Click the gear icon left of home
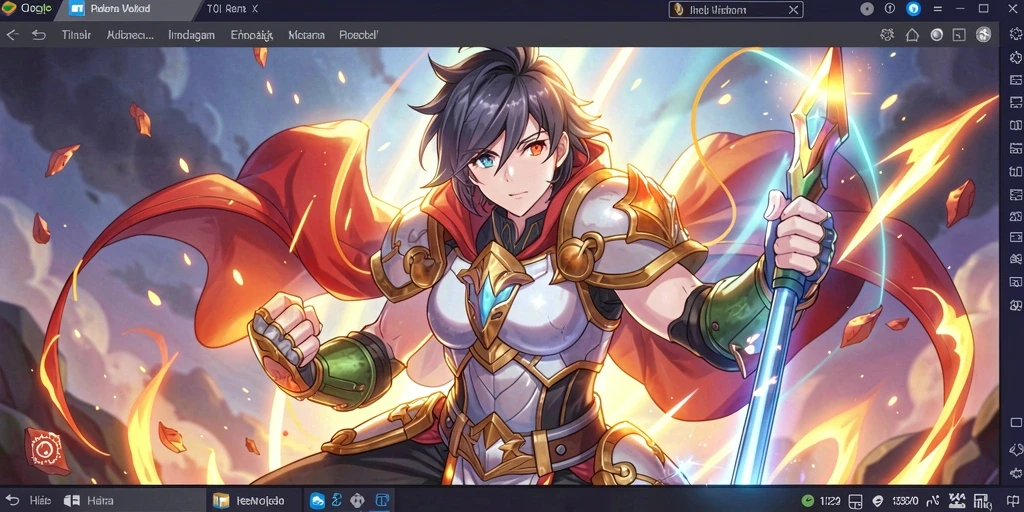This screenshot has width=1024, height=512. pos(887,35)
